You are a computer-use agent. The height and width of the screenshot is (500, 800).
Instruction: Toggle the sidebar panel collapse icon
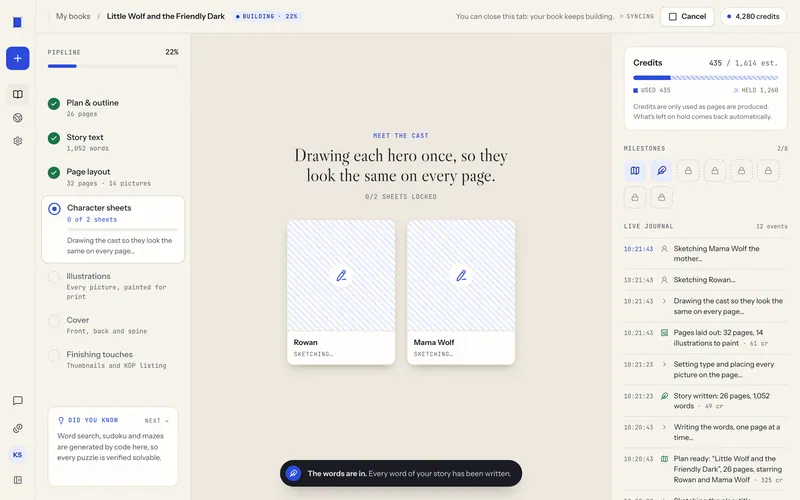pos(17,480)
